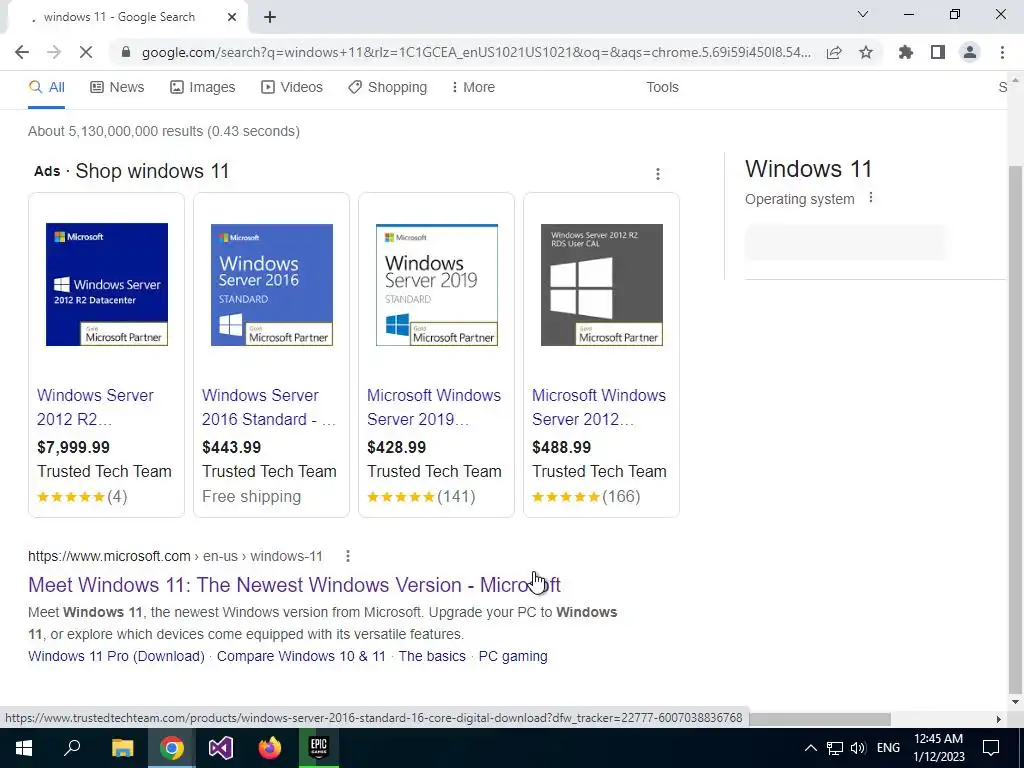
Task: Click the $7,999.99 price
Action: click(x=73, y=447)
